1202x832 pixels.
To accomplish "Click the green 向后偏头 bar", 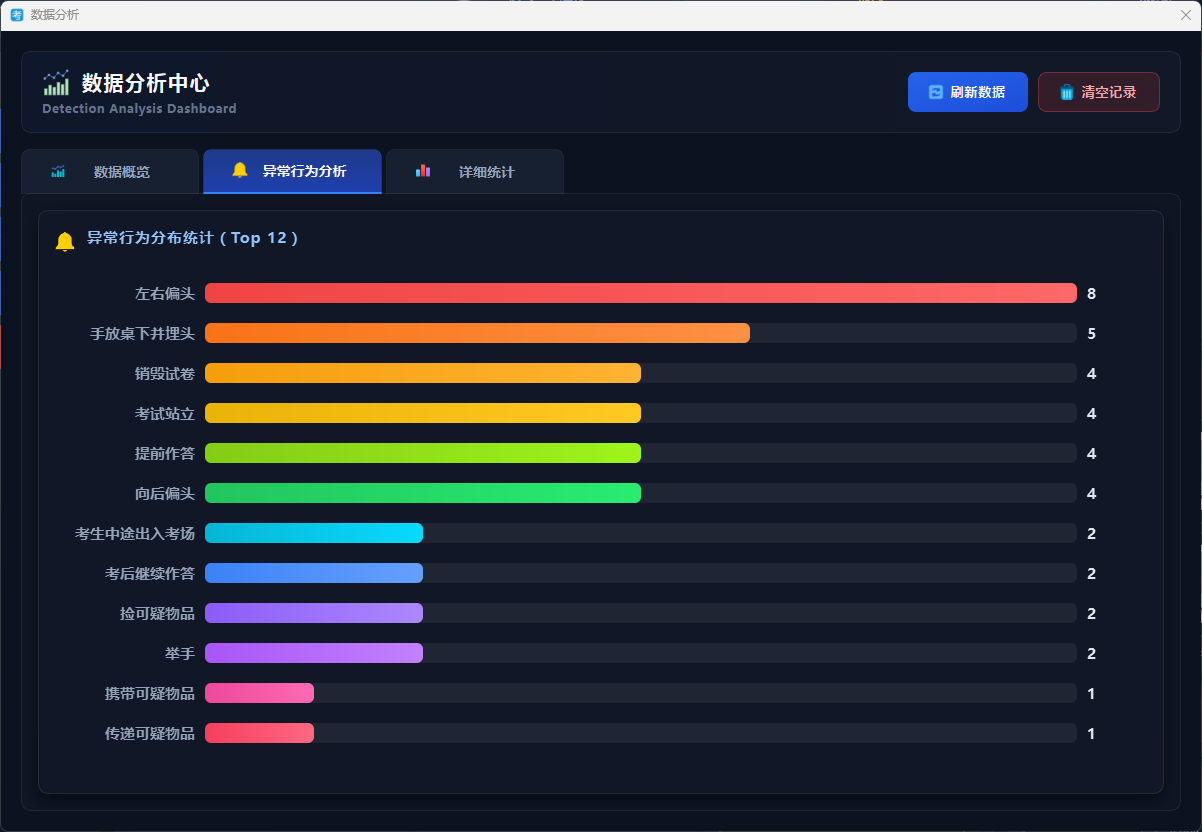I will pos(422,493).
